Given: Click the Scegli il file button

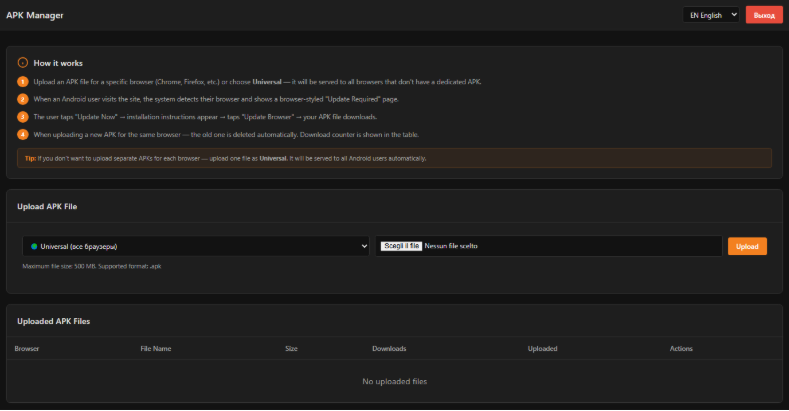Looking at the screenshot, I should point(401,246).
